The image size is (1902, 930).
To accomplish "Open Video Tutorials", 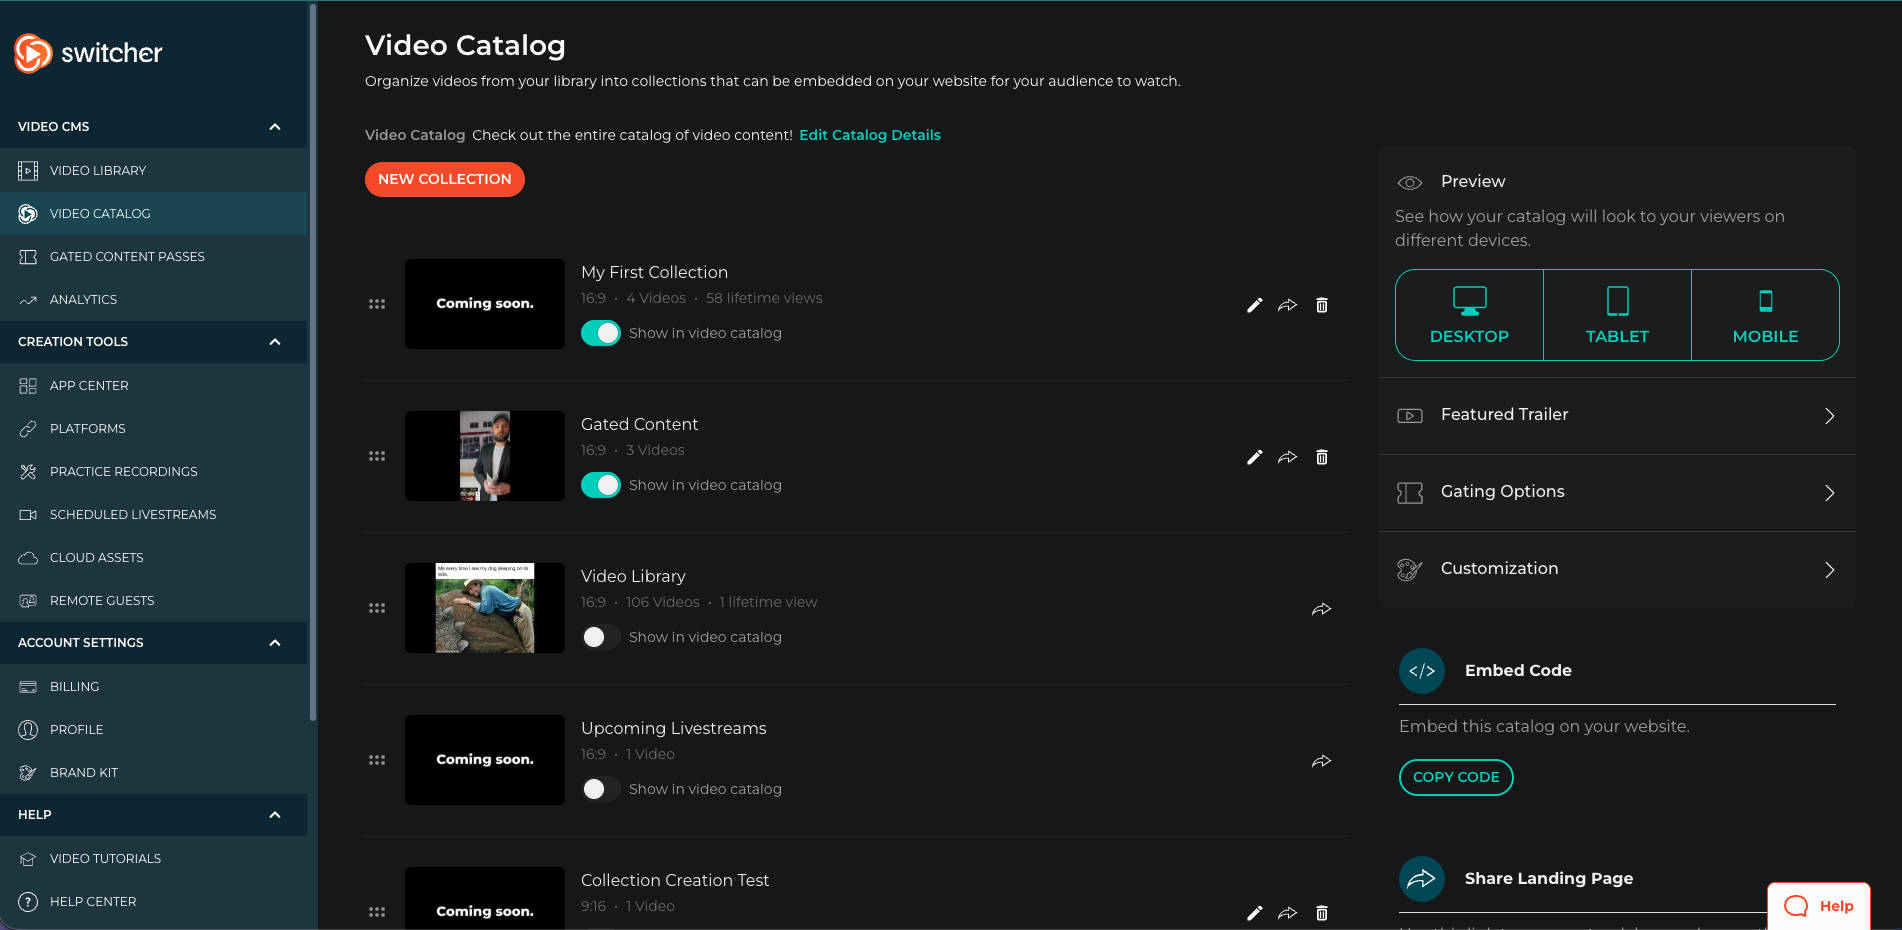I will pos(154,859).
